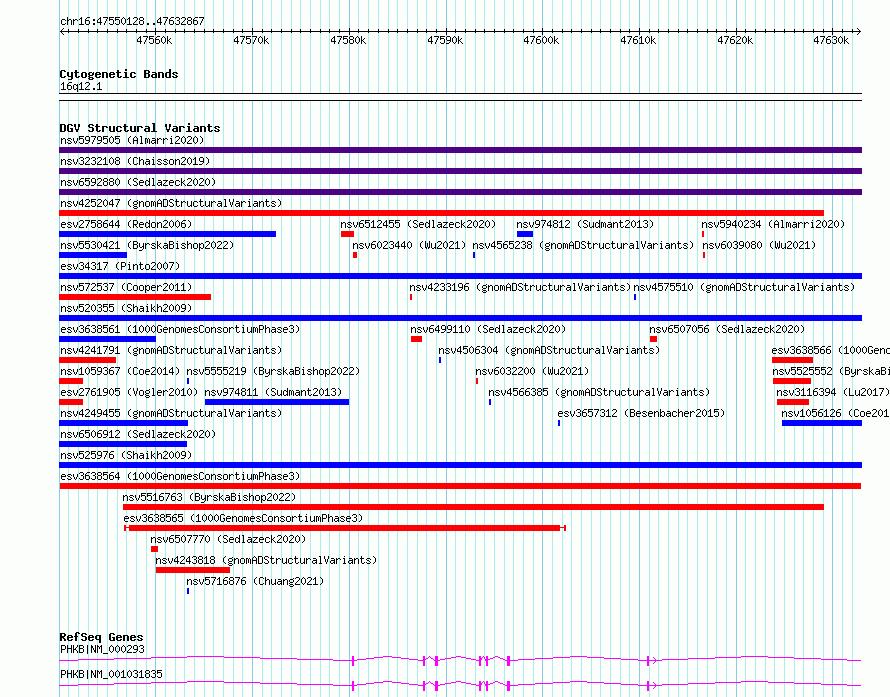Click the nsv6023440 (Wu2021) label
890x697 pixels.
coord(409,245)
